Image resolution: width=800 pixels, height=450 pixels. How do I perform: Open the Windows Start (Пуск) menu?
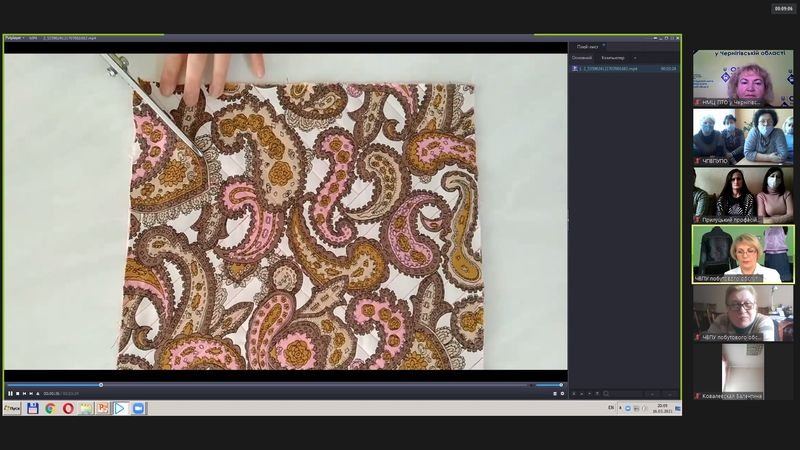coord(13,408)
